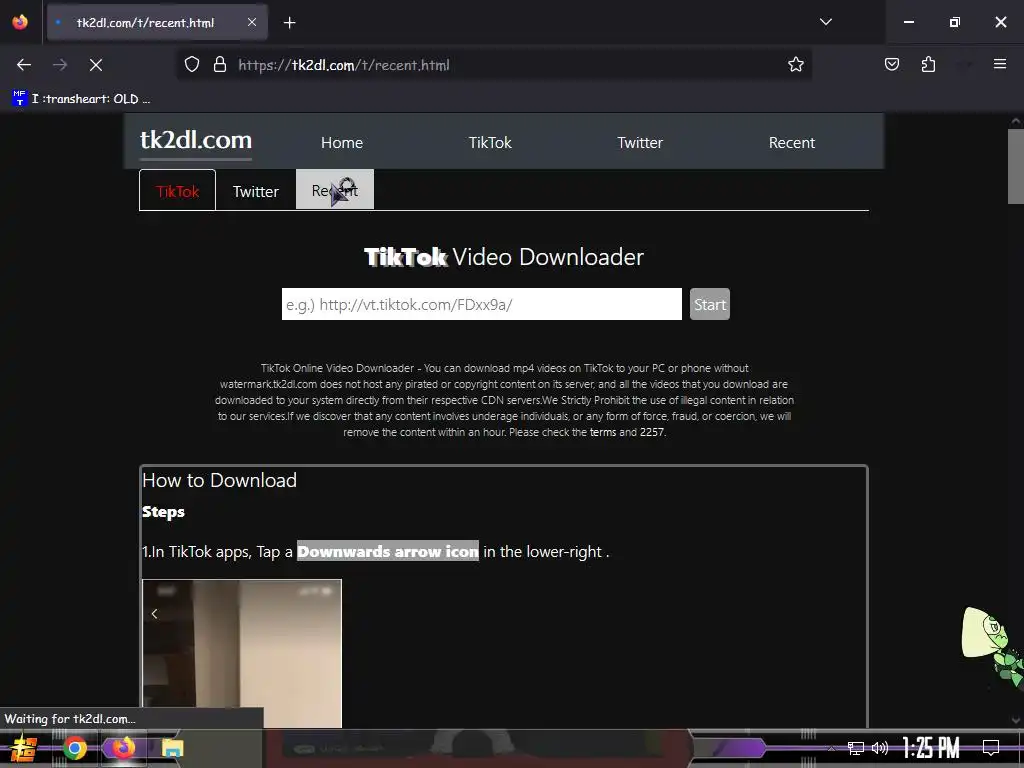Screen dimensions: 1024x768
Task: Open the 2257 link in the disclaimer
Action: pos(652,432)
